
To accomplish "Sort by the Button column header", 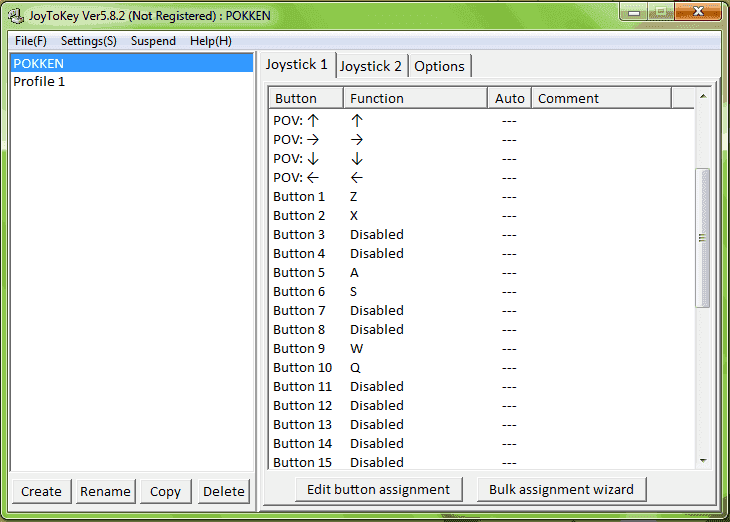I will coord(306,98).
